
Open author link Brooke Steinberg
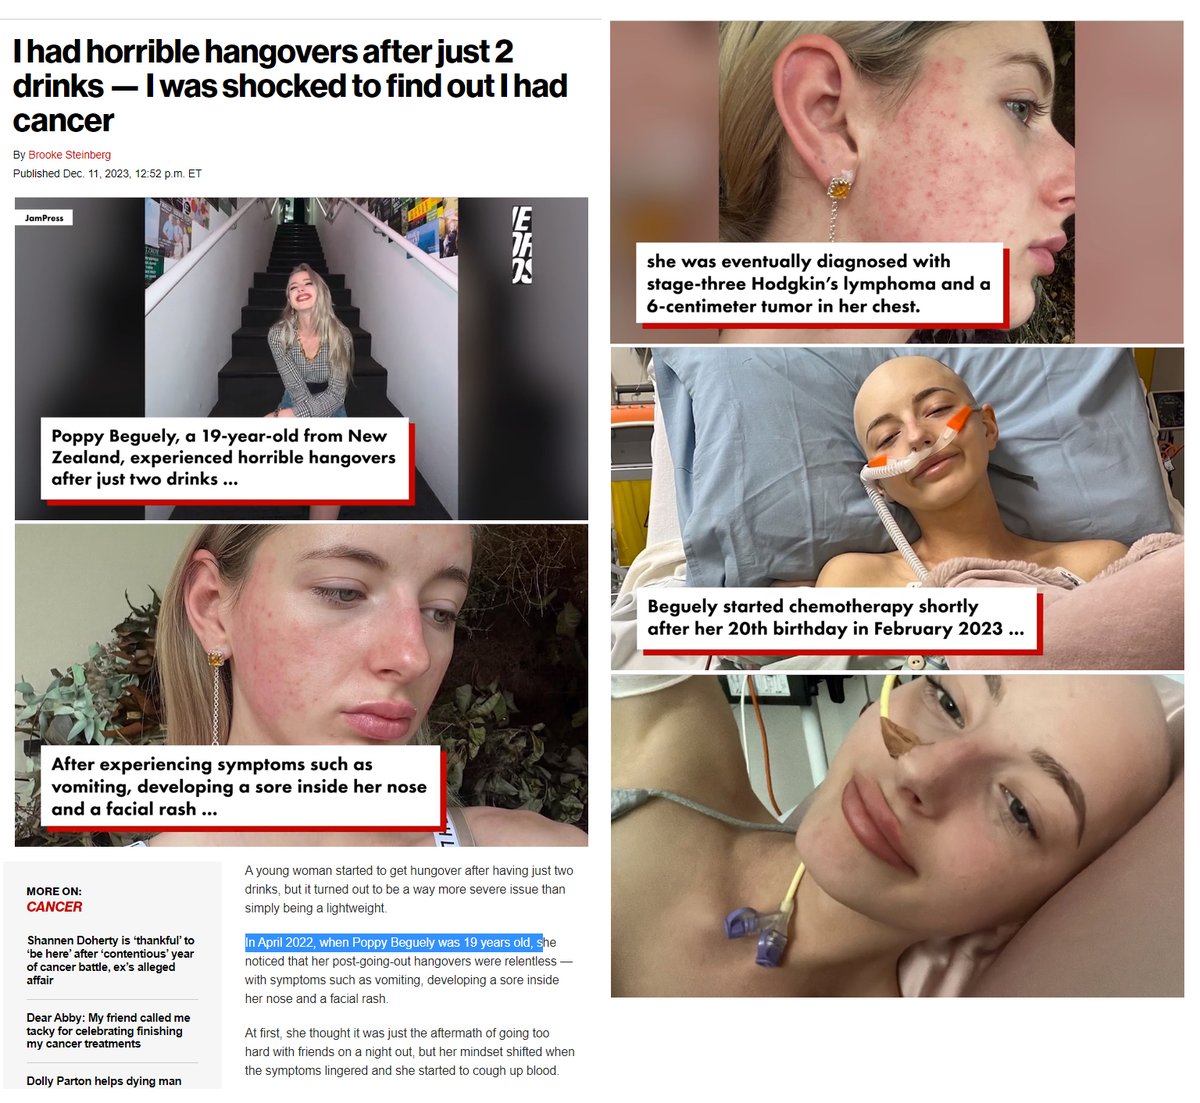click(69, 155)
